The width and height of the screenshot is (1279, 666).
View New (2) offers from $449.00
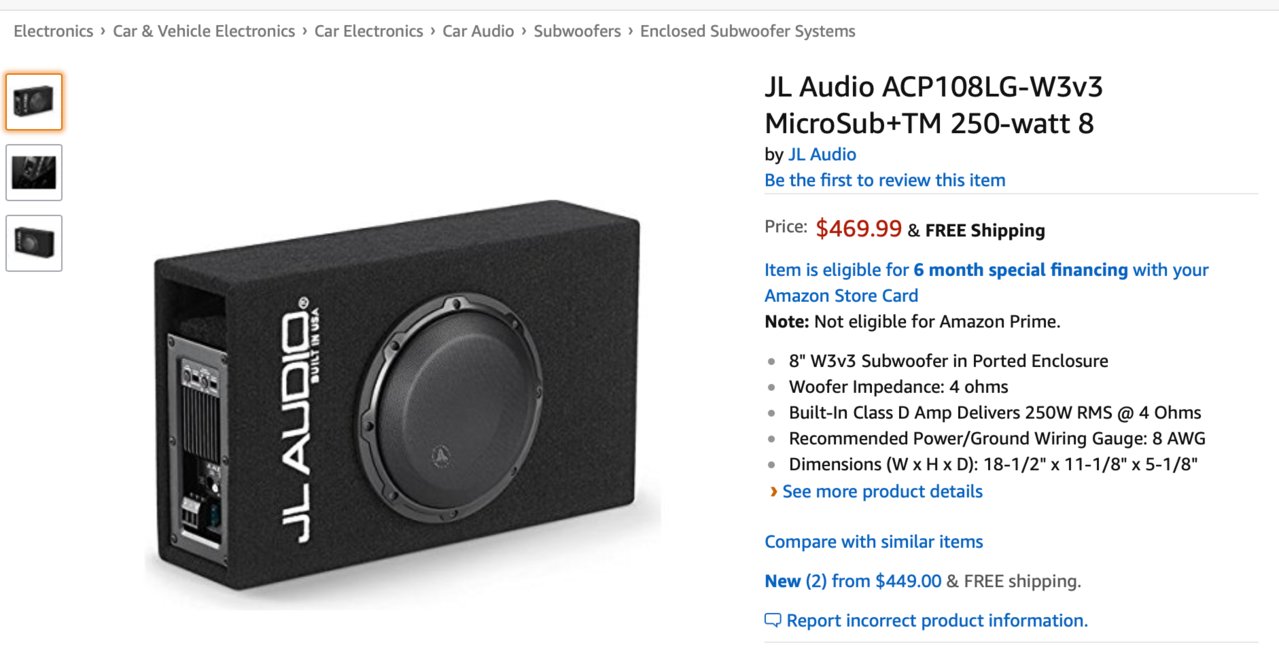click(x=853, y=581)
